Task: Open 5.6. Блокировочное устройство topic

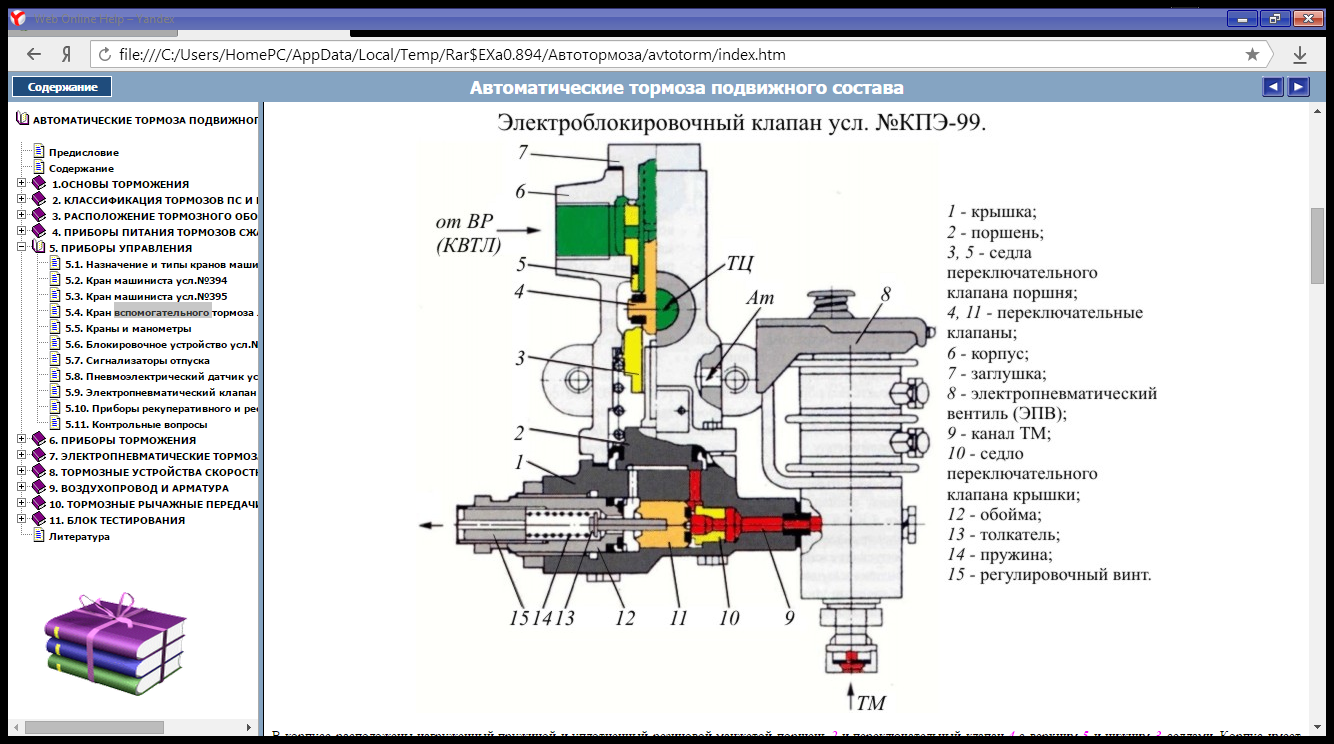Action: point(162,344)
